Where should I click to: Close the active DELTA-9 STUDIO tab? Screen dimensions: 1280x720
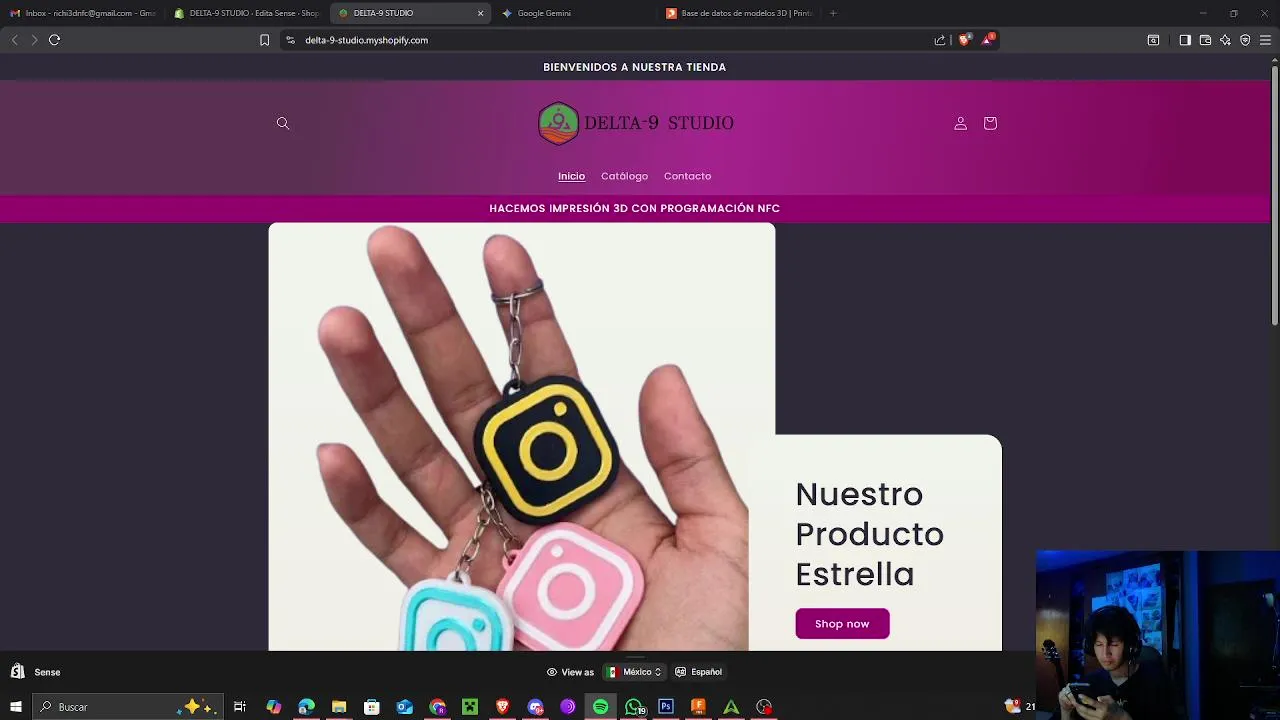tap(480, 13)
